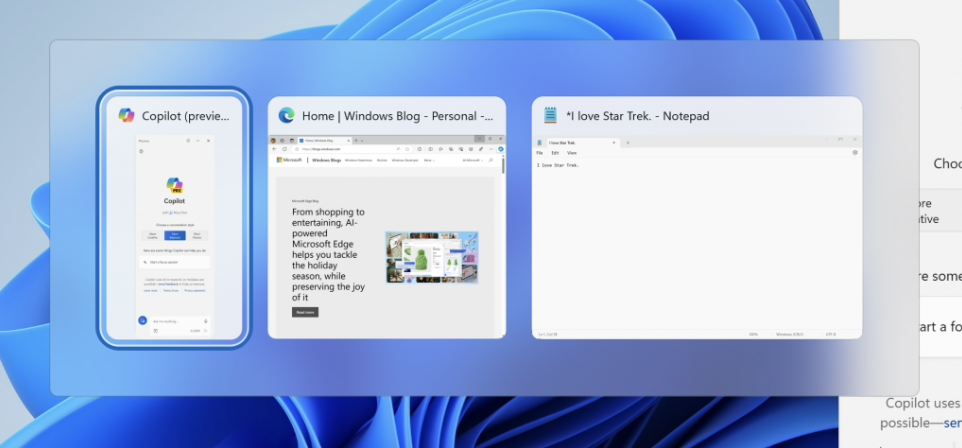Click the refresh icon in Edge preview
Screen dimensions: 962x448
(285, 149)
